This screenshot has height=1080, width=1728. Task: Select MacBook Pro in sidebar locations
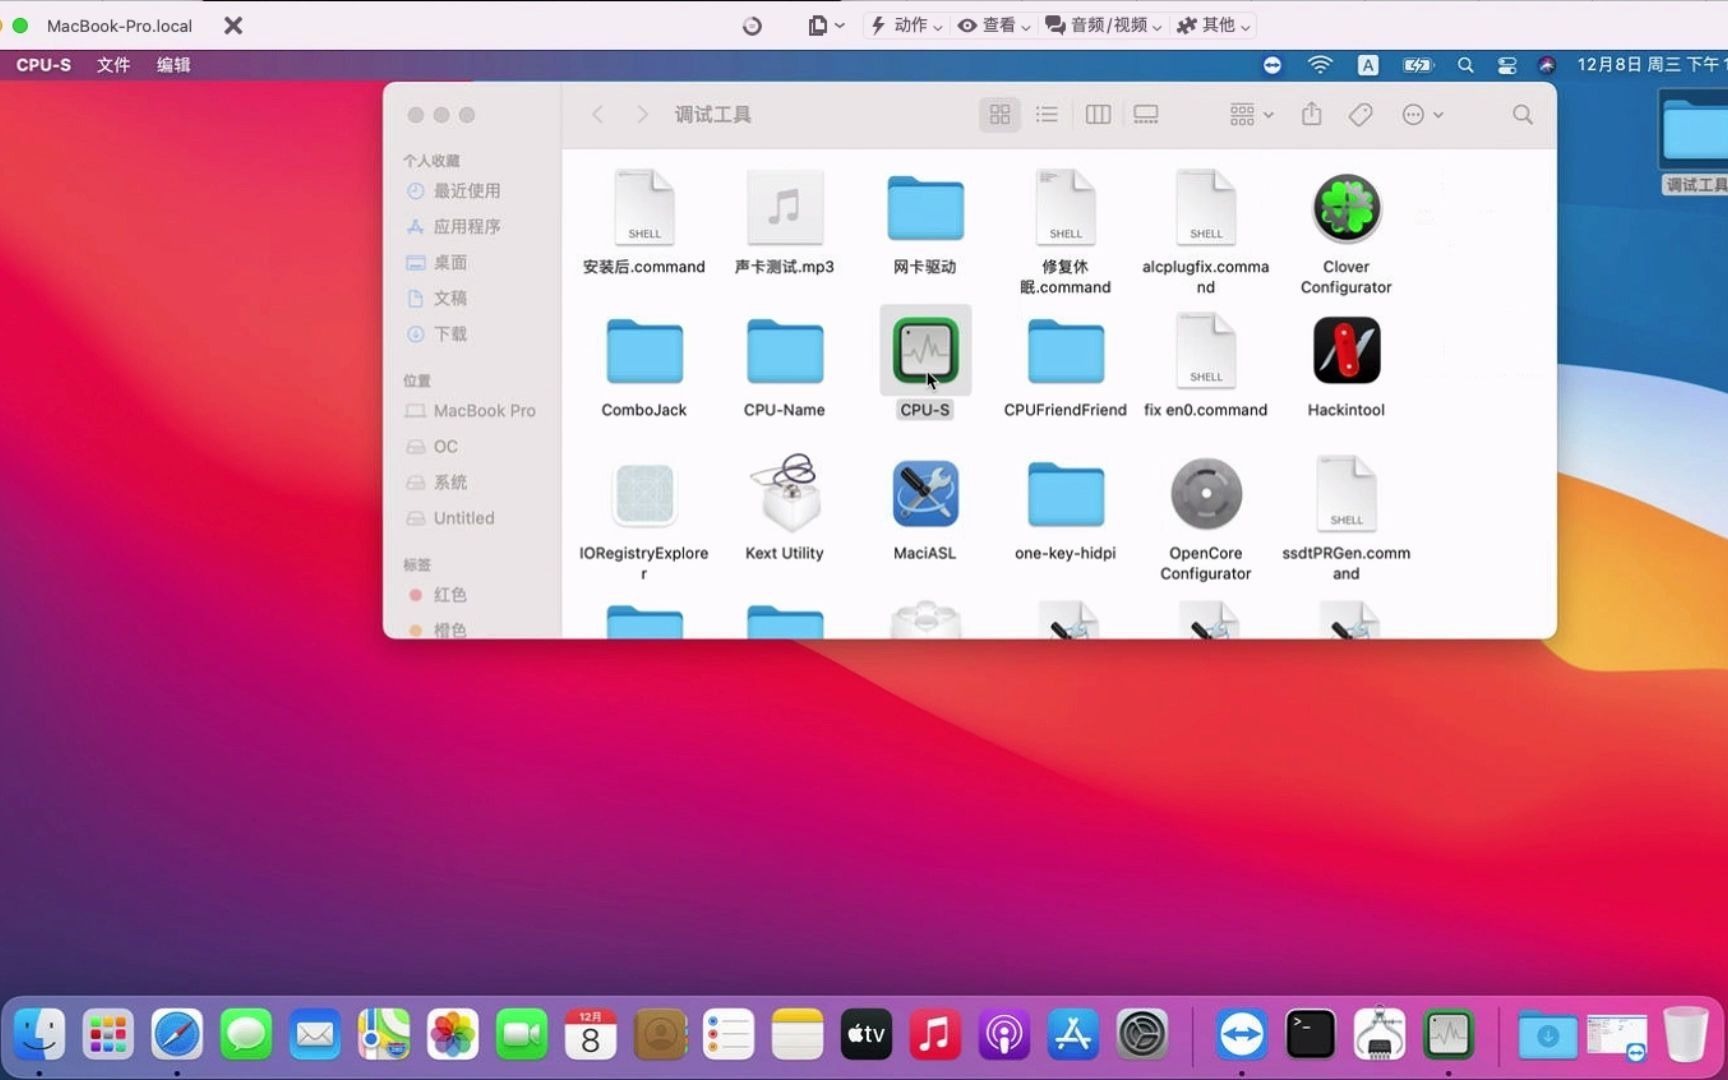[470, 411]
